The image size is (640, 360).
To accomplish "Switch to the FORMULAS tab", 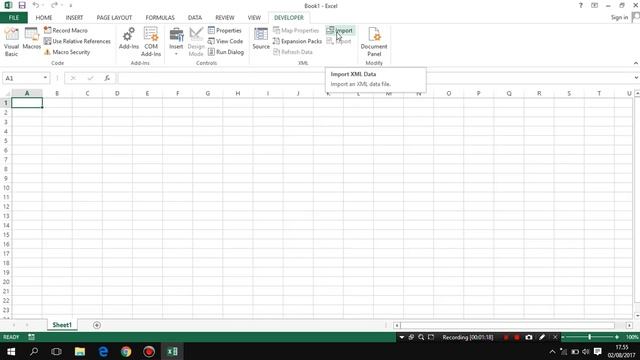I will [160, 18].
